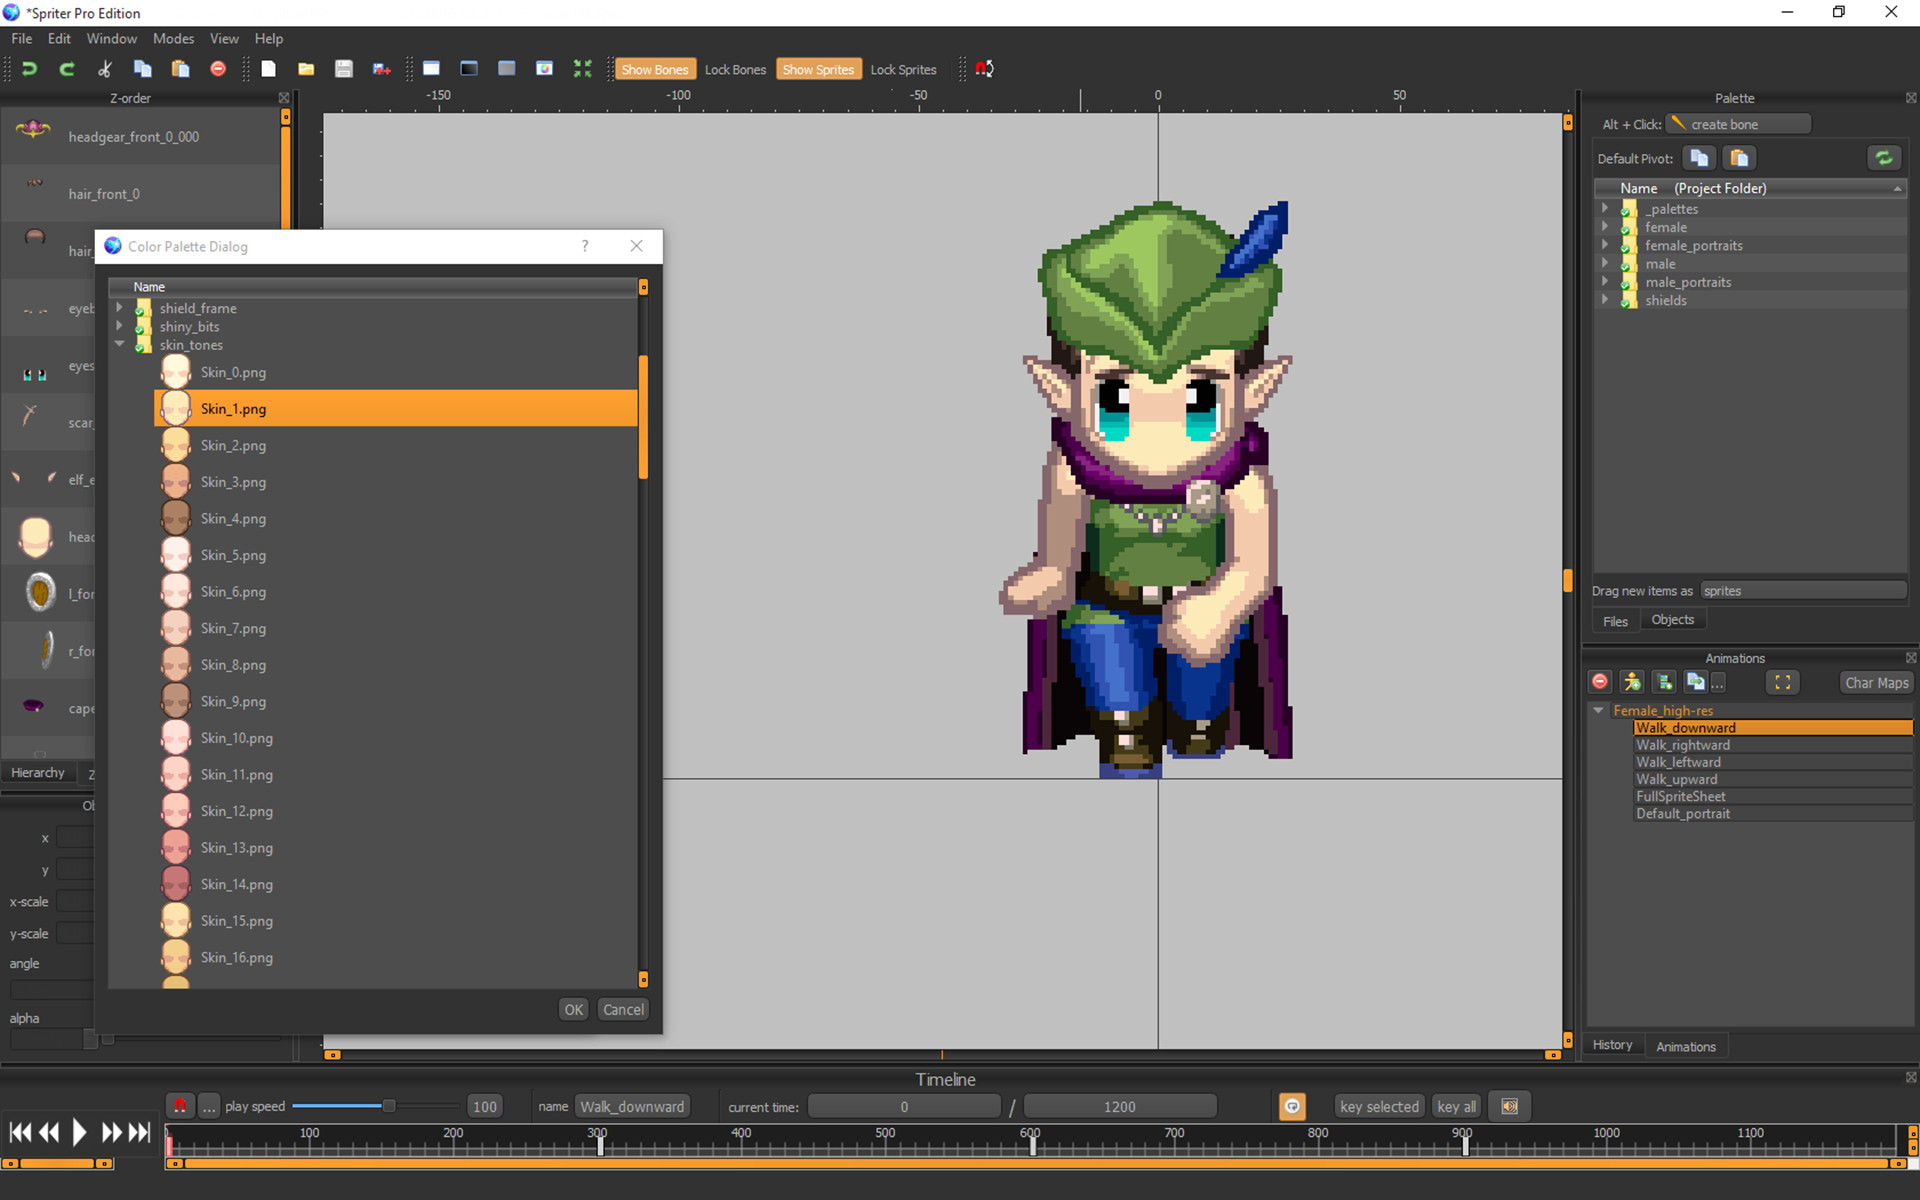Click the Undo icon
Viewport: 1920px width, 1200px height.
[28, 68]
